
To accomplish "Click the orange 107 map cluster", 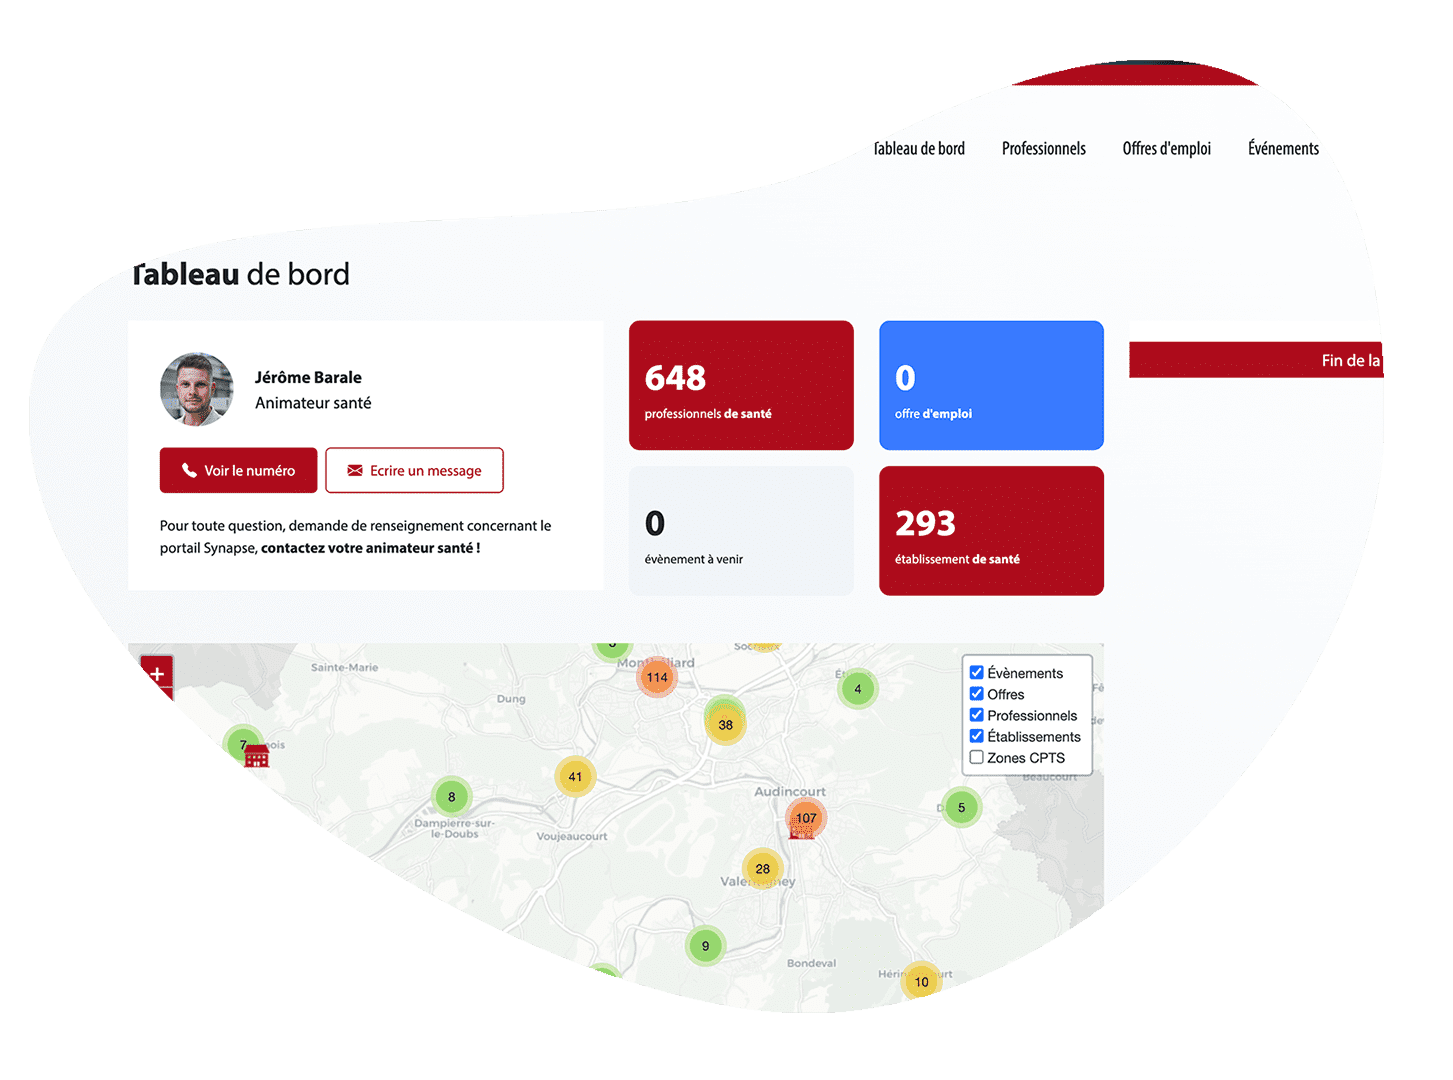I will point(806,818).
